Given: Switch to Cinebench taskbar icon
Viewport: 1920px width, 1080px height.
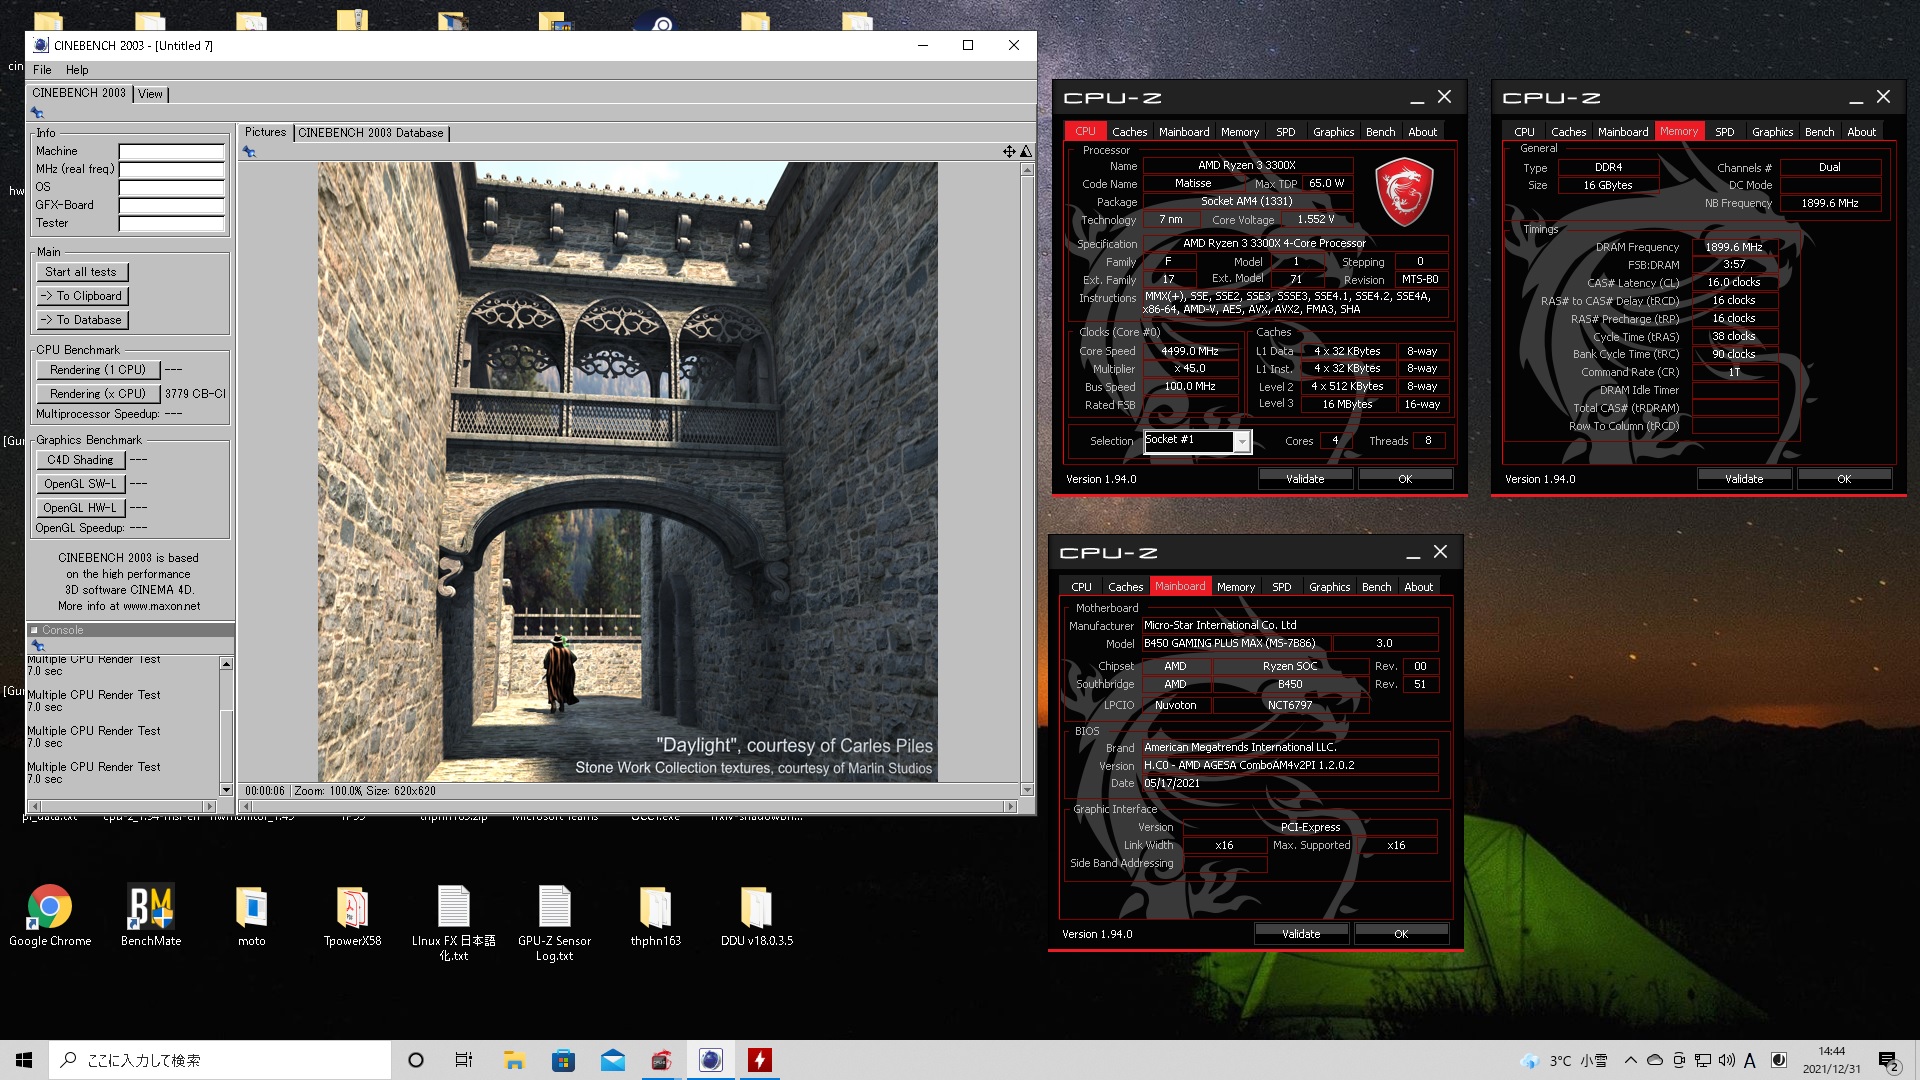Looking at the screenshot, I should pyautogui.click(x=710, y=1060).
